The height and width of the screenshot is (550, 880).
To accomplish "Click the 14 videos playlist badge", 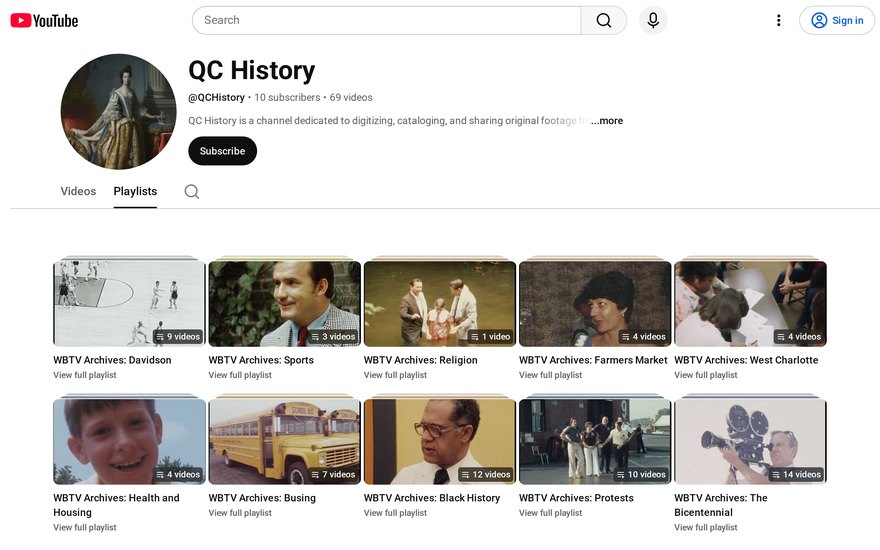I will (796, 475).
